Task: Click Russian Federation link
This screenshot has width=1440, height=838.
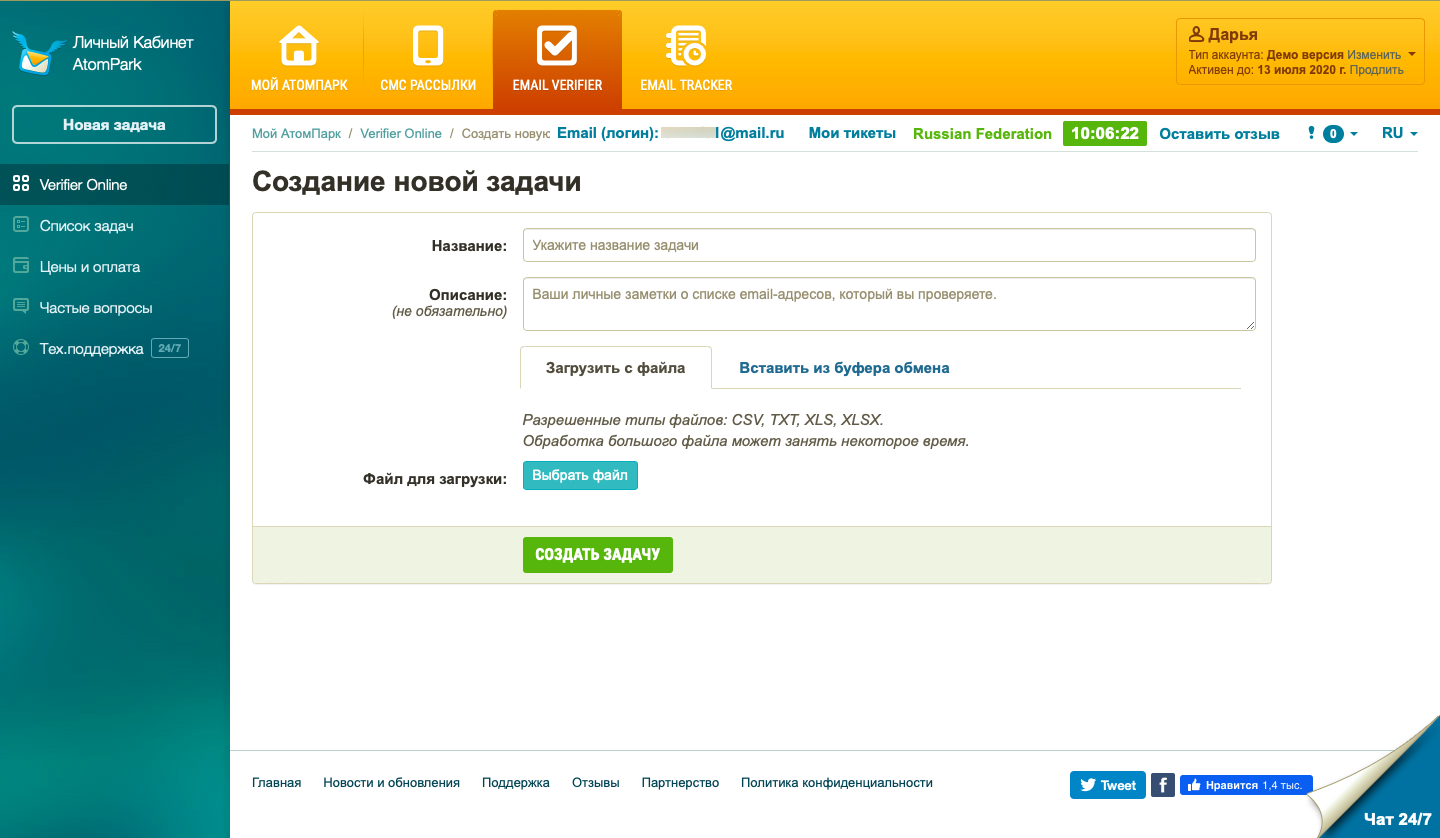Action: (982, 133)
